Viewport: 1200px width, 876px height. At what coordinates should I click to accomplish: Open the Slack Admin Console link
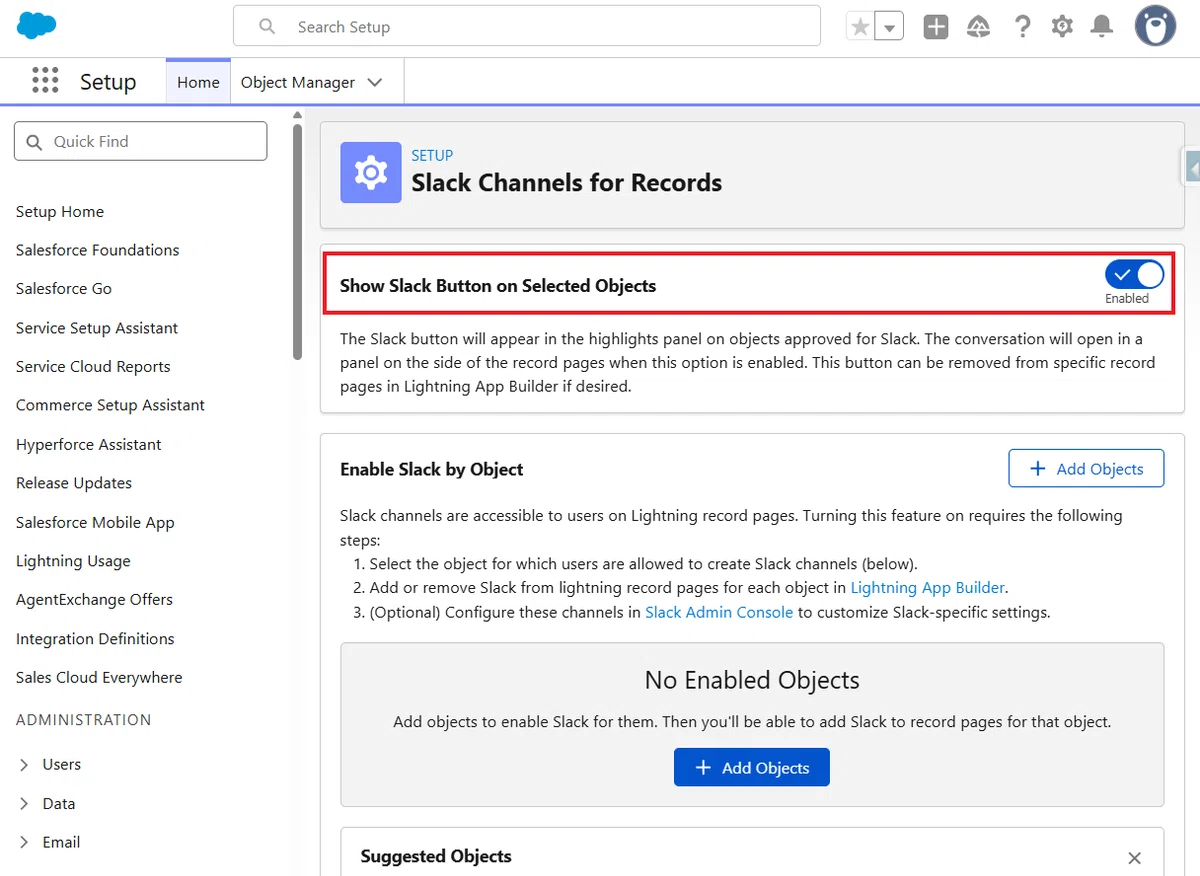(719, 612)
